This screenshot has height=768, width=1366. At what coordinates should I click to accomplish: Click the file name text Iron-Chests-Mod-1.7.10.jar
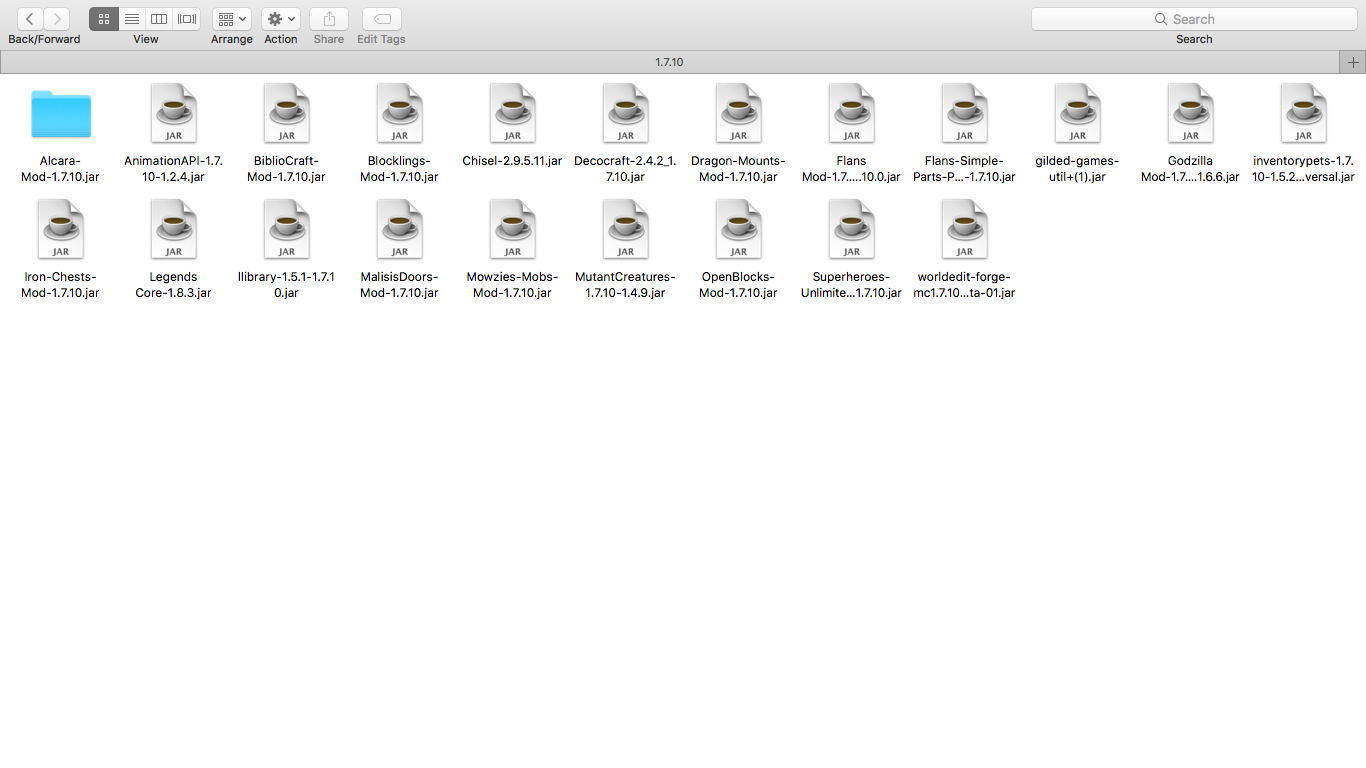pos(61,285)
